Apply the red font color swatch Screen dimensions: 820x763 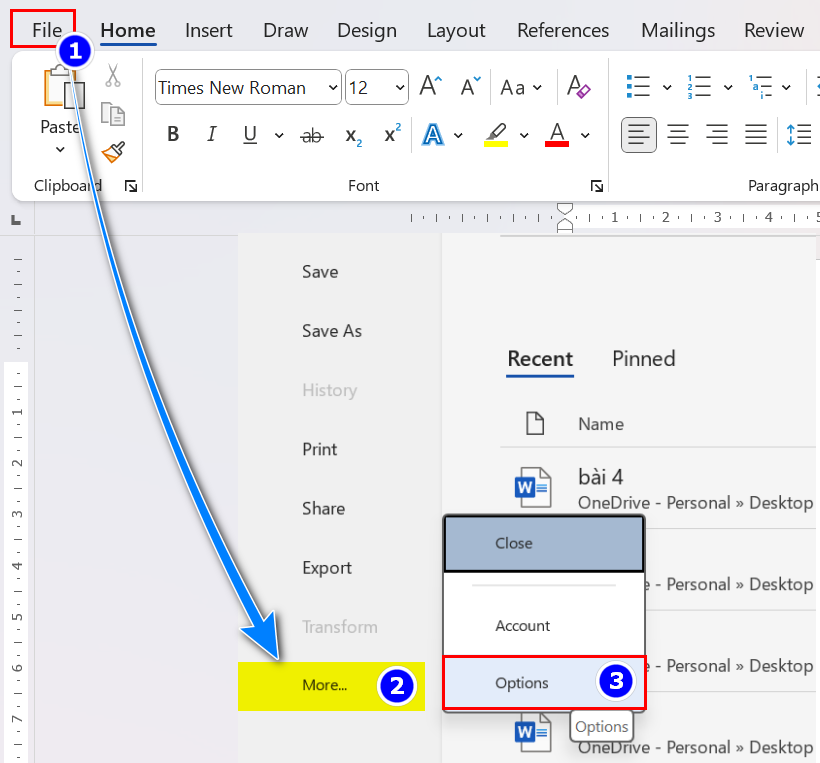click(557, 135)
